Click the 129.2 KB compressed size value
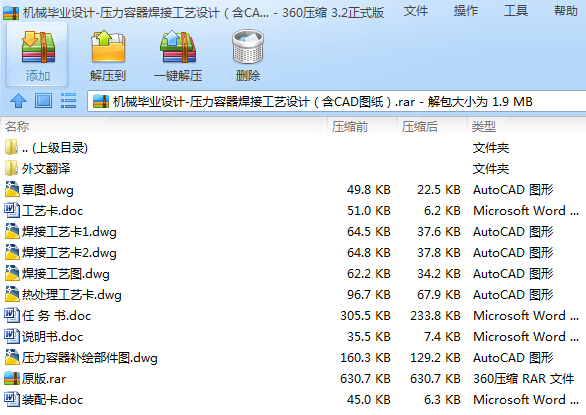The width and height of the screenshot is (586, 415). point(435,357)
